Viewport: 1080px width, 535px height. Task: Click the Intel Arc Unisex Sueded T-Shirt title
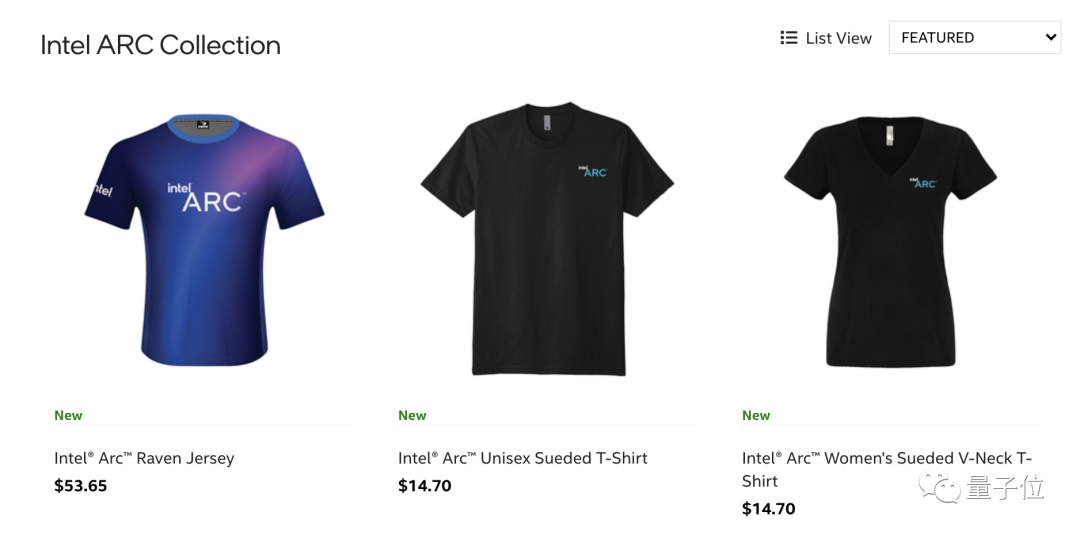(522, 458)
